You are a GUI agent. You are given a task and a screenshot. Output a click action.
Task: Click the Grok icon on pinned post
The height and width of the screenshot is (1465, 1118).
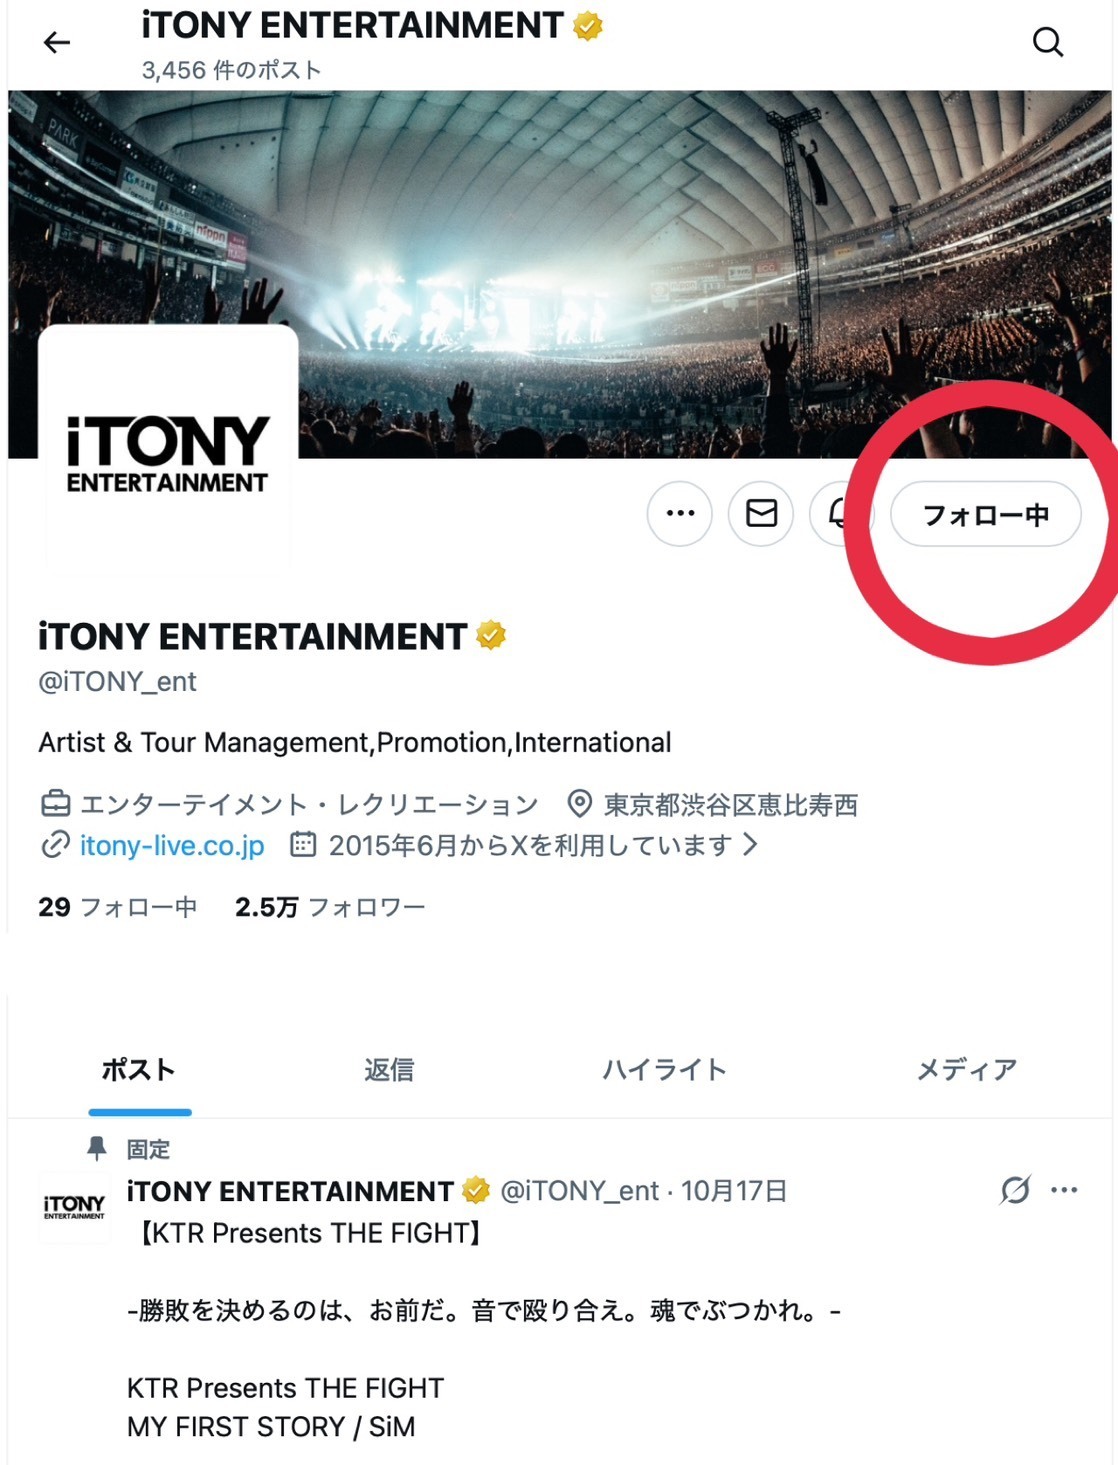[x=1015, y=1190]
